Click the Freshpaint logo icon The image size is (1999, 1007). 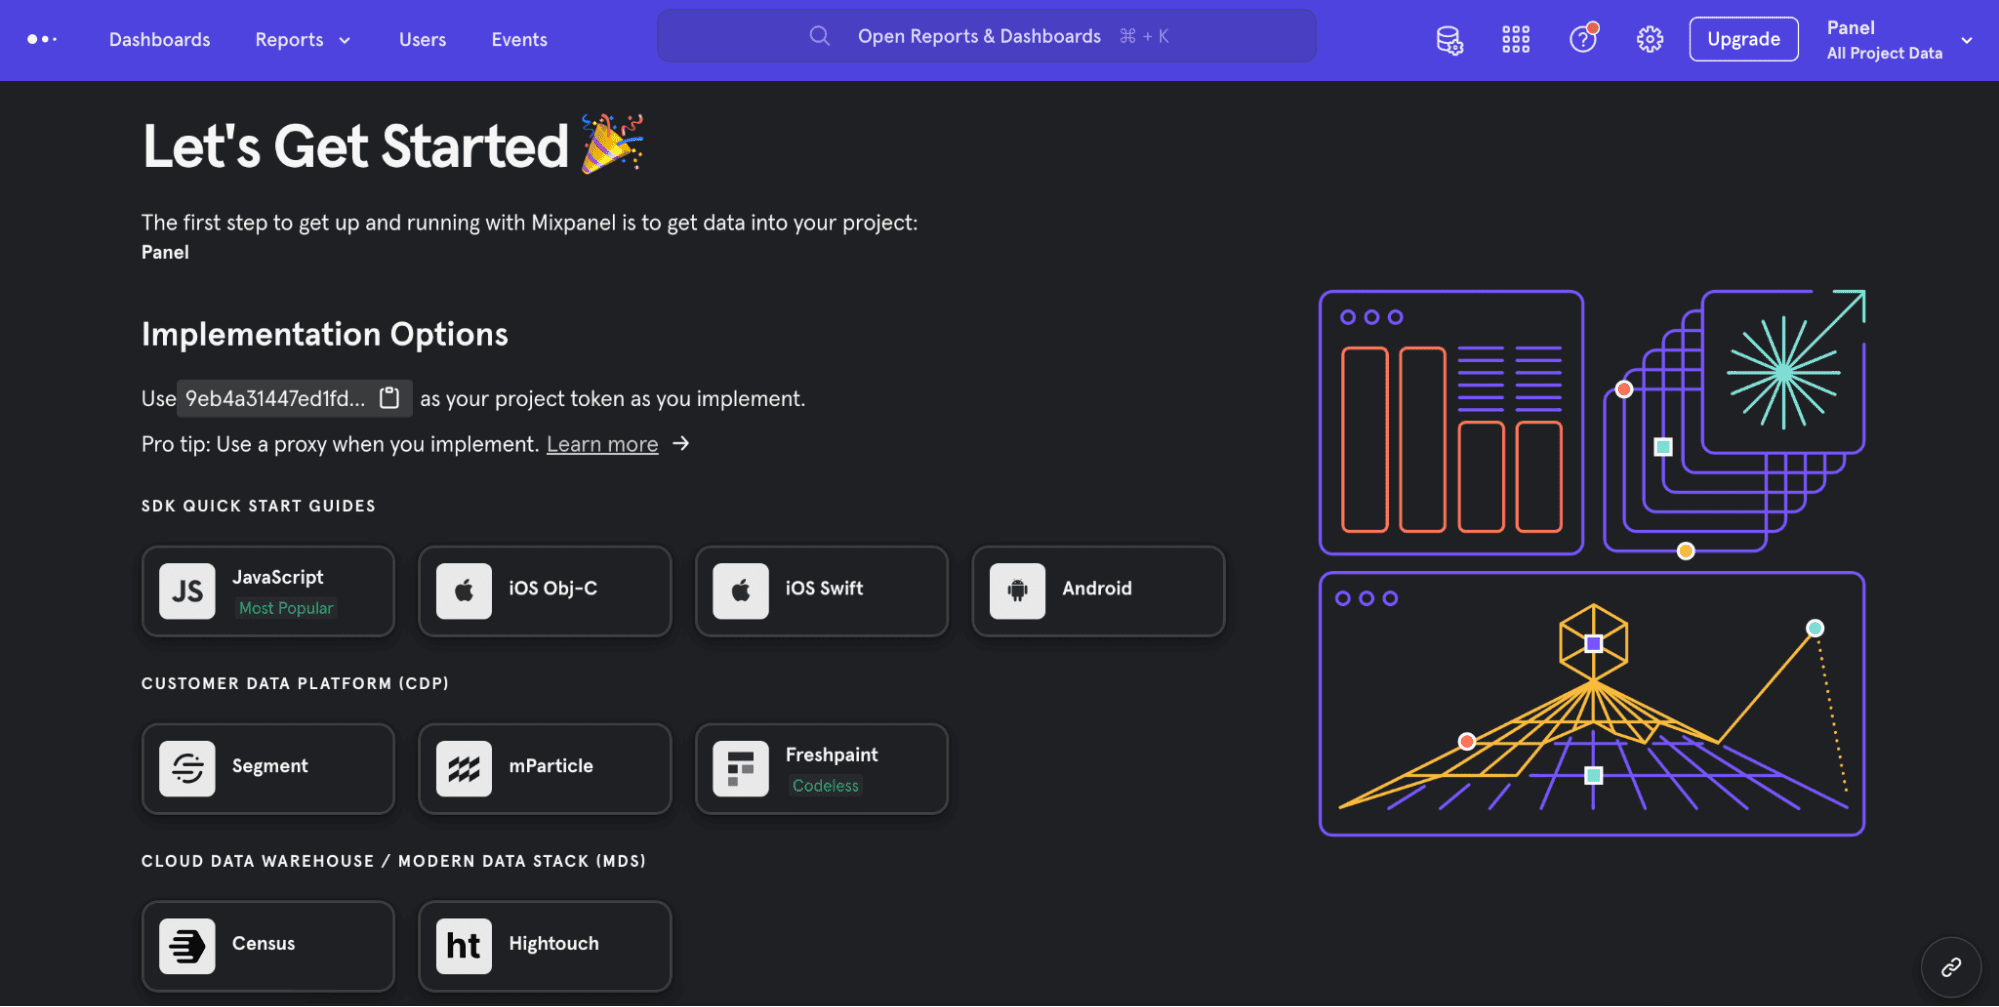(x=741, y=768)
